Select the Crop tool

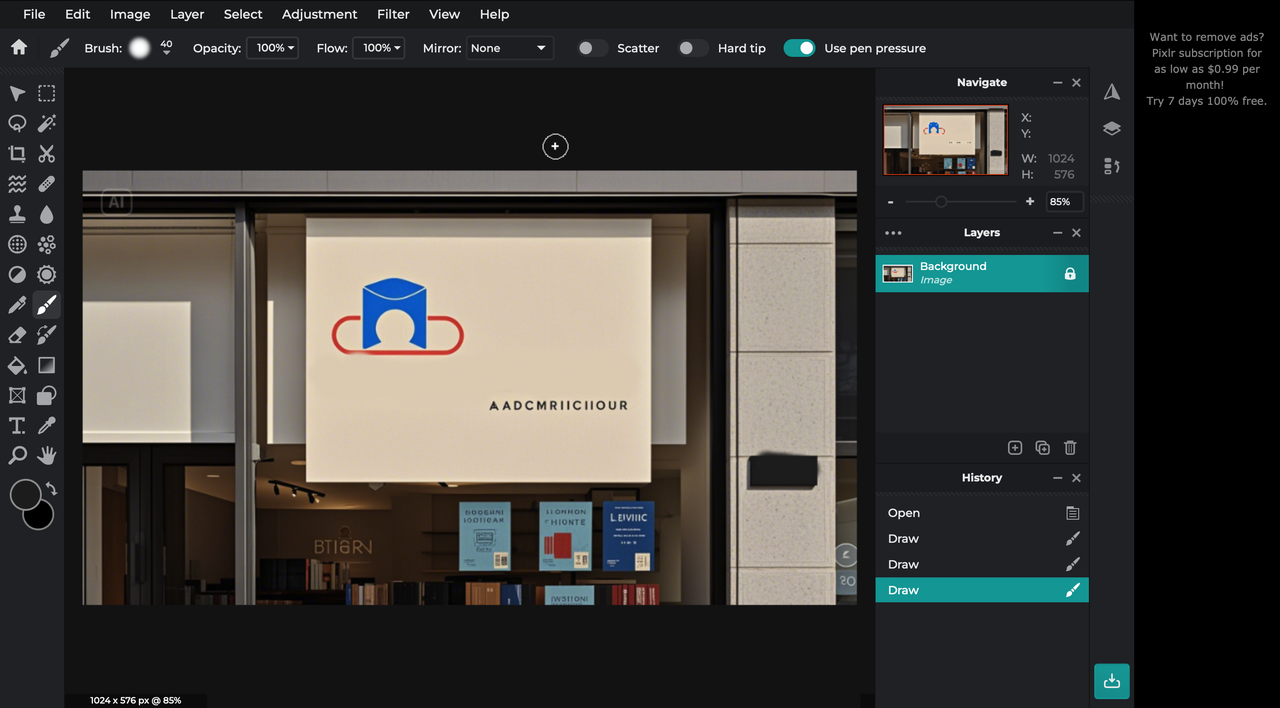[17, 154]
